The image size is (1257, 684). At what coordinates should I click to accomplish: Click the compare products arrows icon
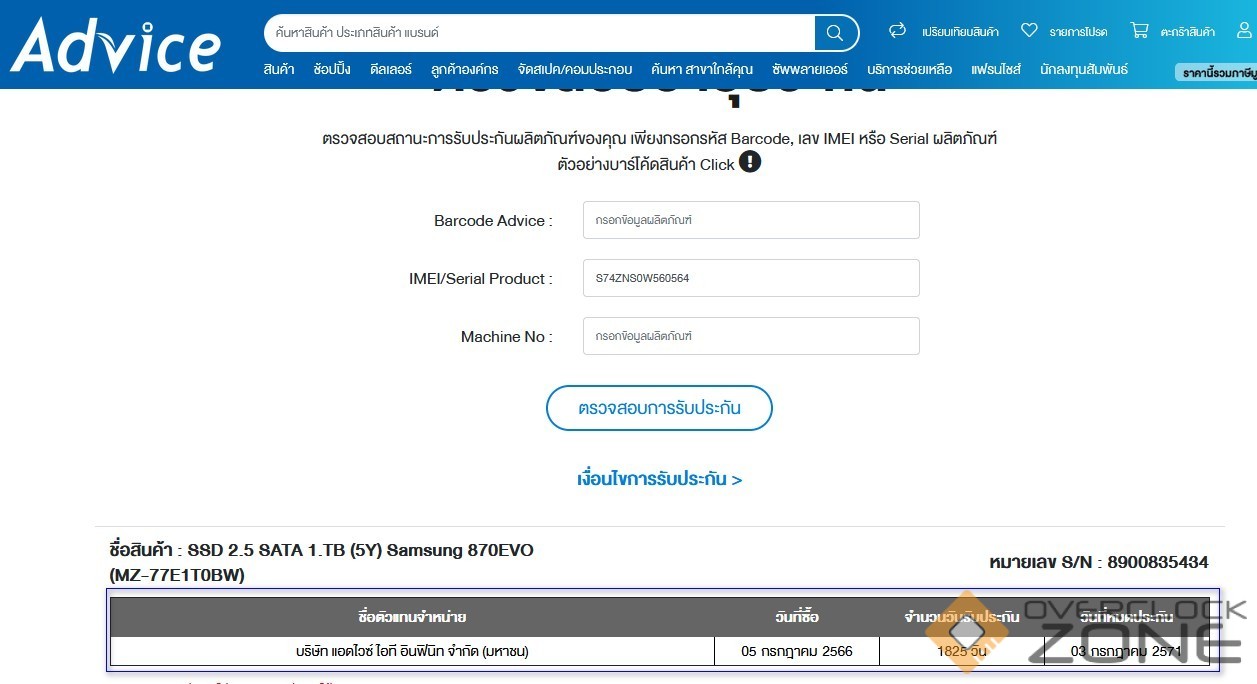coord(897,31)
